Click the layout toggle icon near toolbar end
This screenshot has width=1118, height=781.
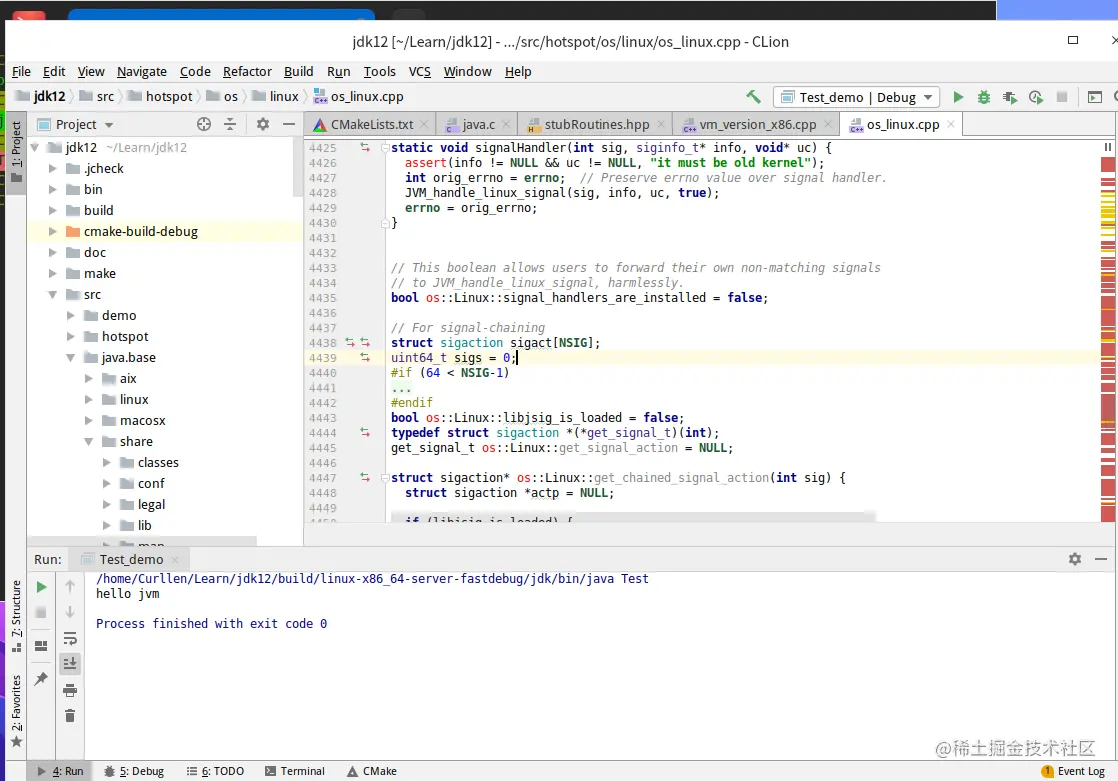(x=1094, y=97)
